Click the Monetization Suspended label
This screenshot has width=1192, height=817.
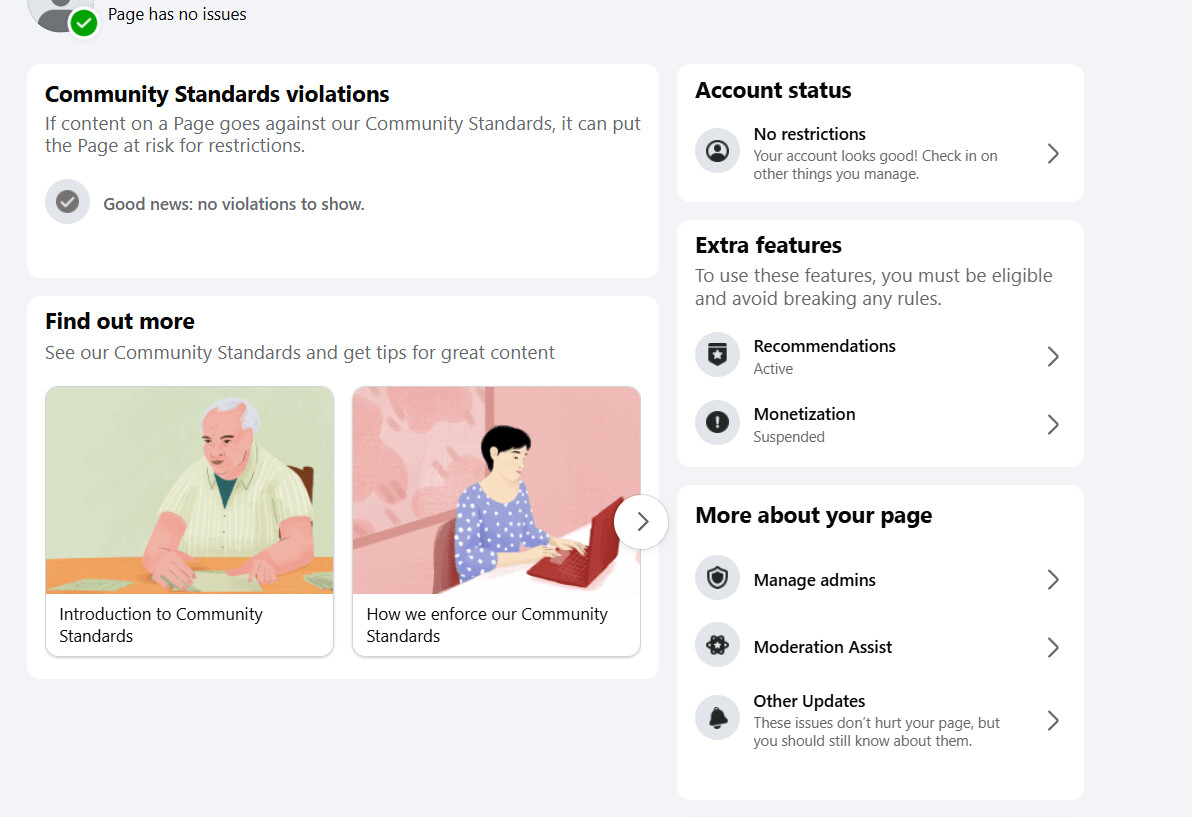pos(788,437)
